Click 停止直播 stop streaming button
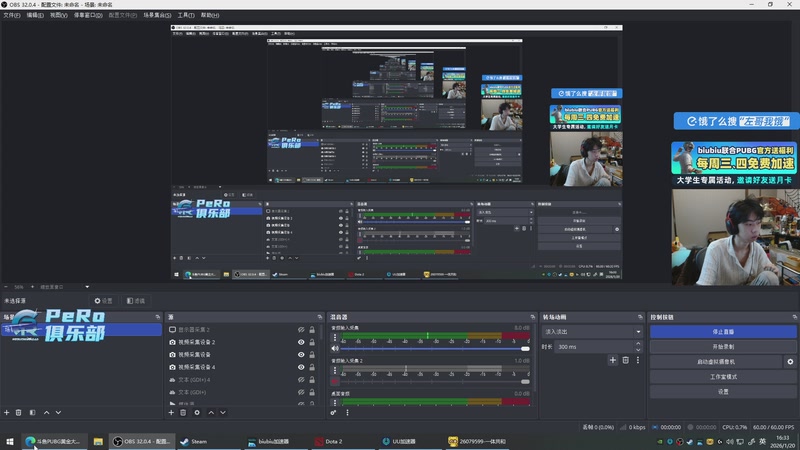800x450 pixels. (x=723, y=332)
